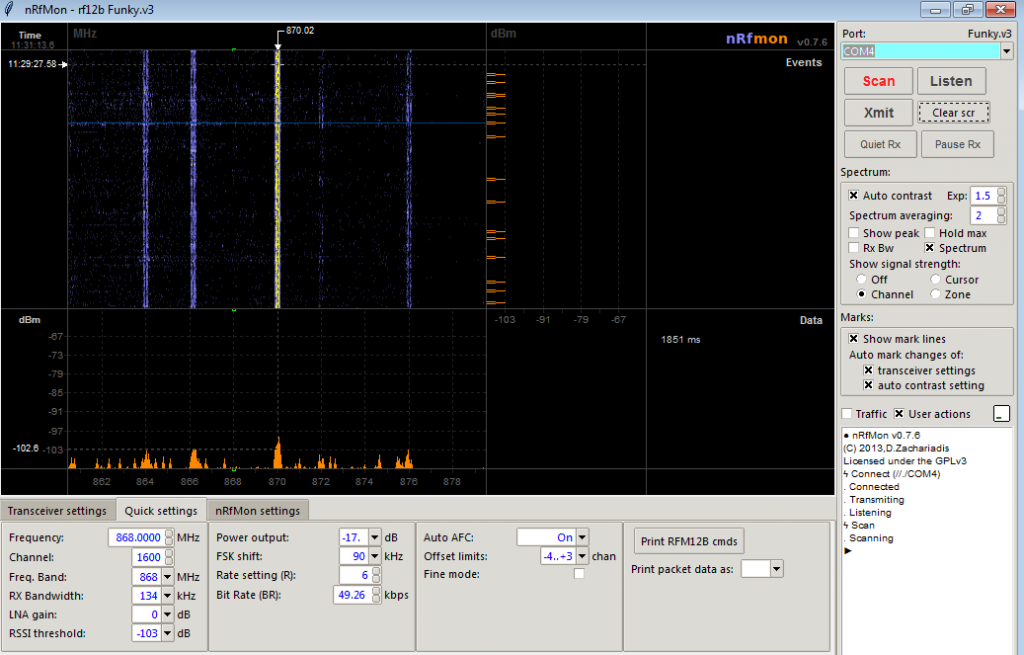Screen dimensions: 1024x655
Task: Adjust the Frequency spinner arrows
Action: point(169,537)
